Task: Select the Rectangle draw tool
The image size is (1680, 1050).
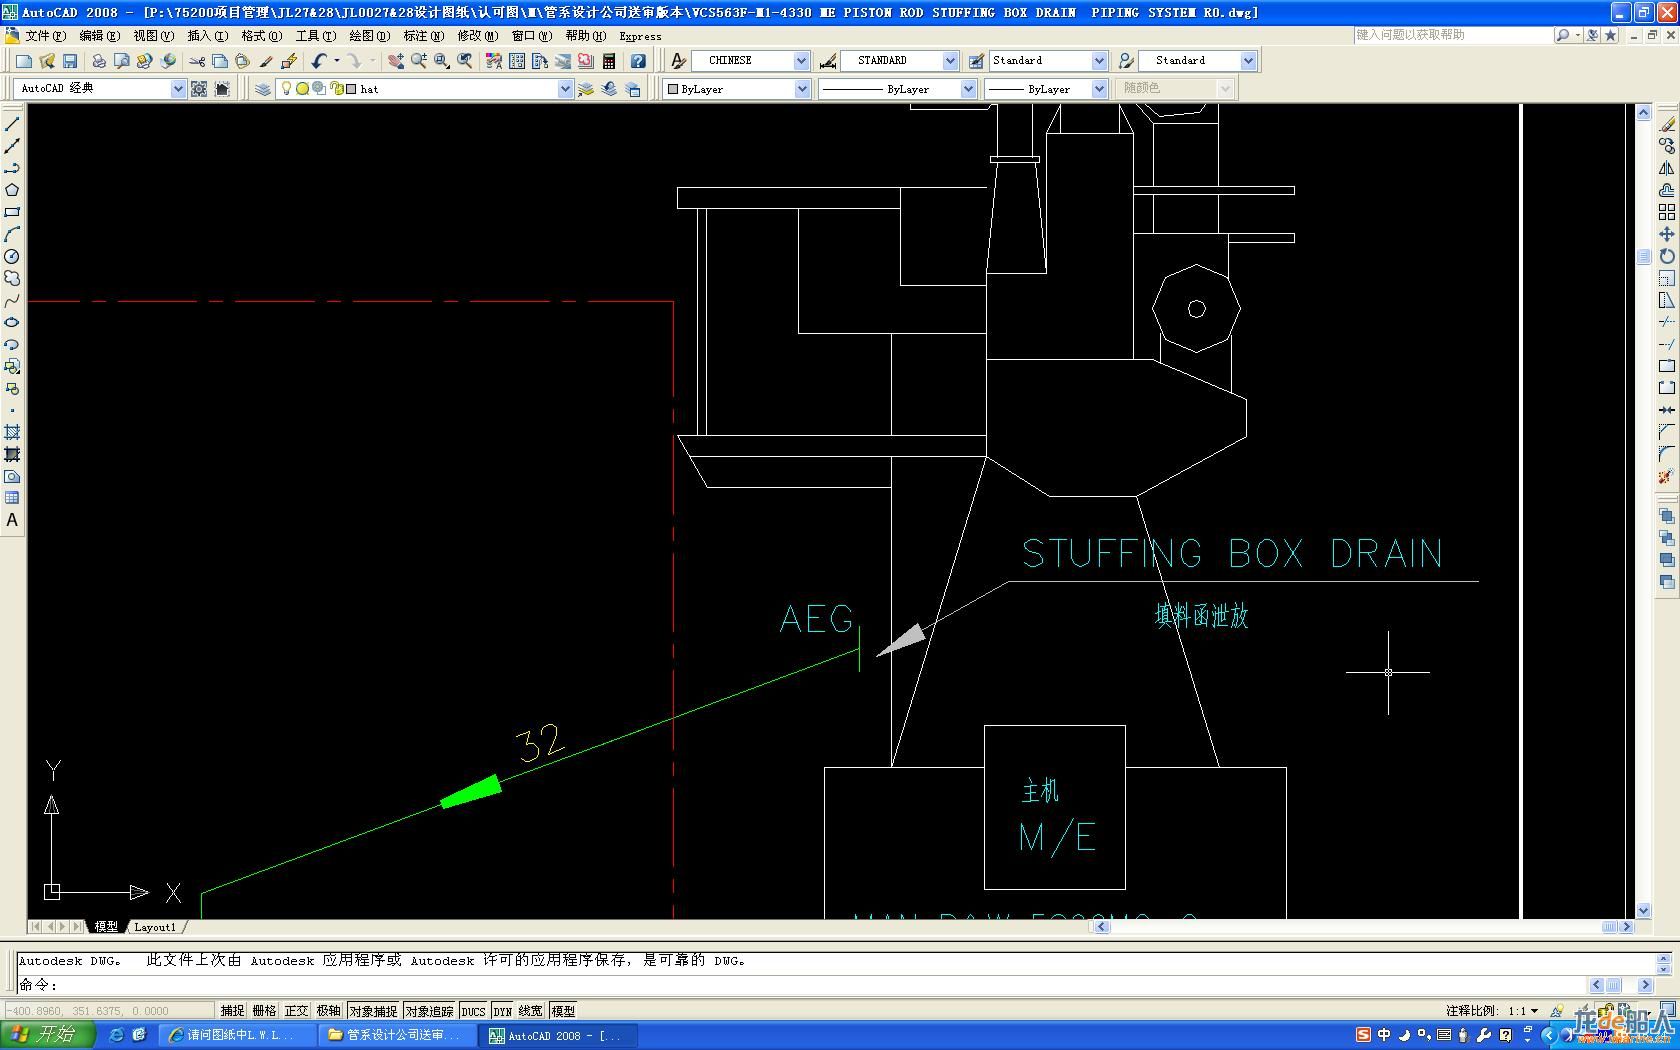Action: tap(12, 212)
